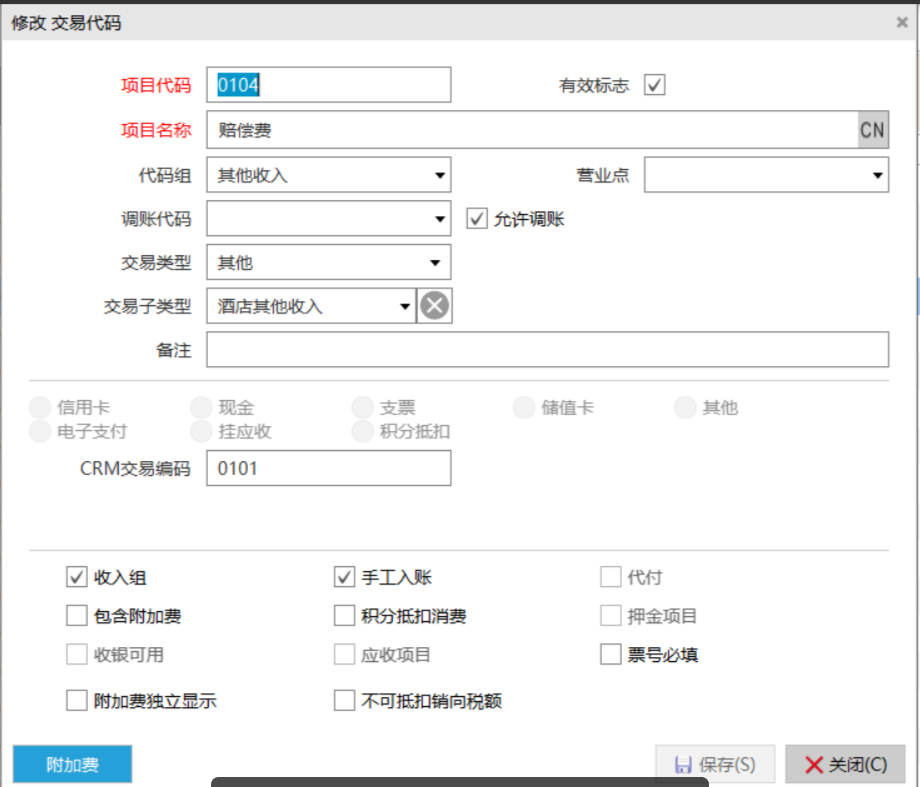Image resolution: width=920 pixels, height=787 pixels.
Task: Open the 代码组 dropdown
Action: click(x=439, y=175)
